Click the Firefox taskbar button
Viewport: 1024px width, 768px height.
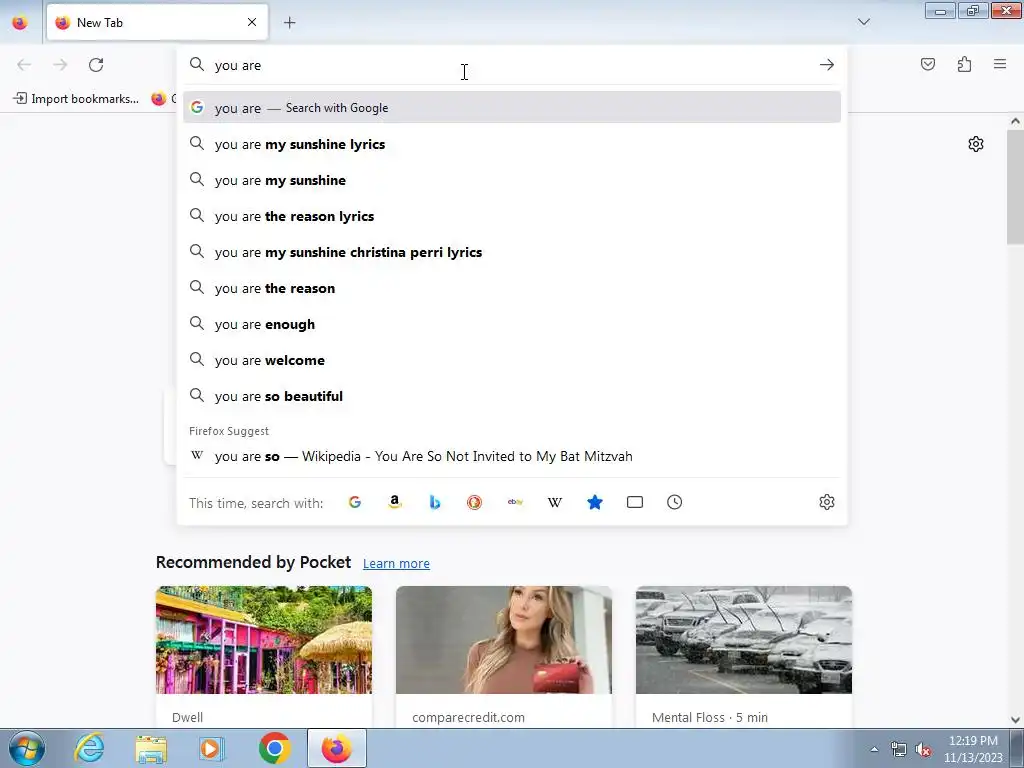coord(336,748)
